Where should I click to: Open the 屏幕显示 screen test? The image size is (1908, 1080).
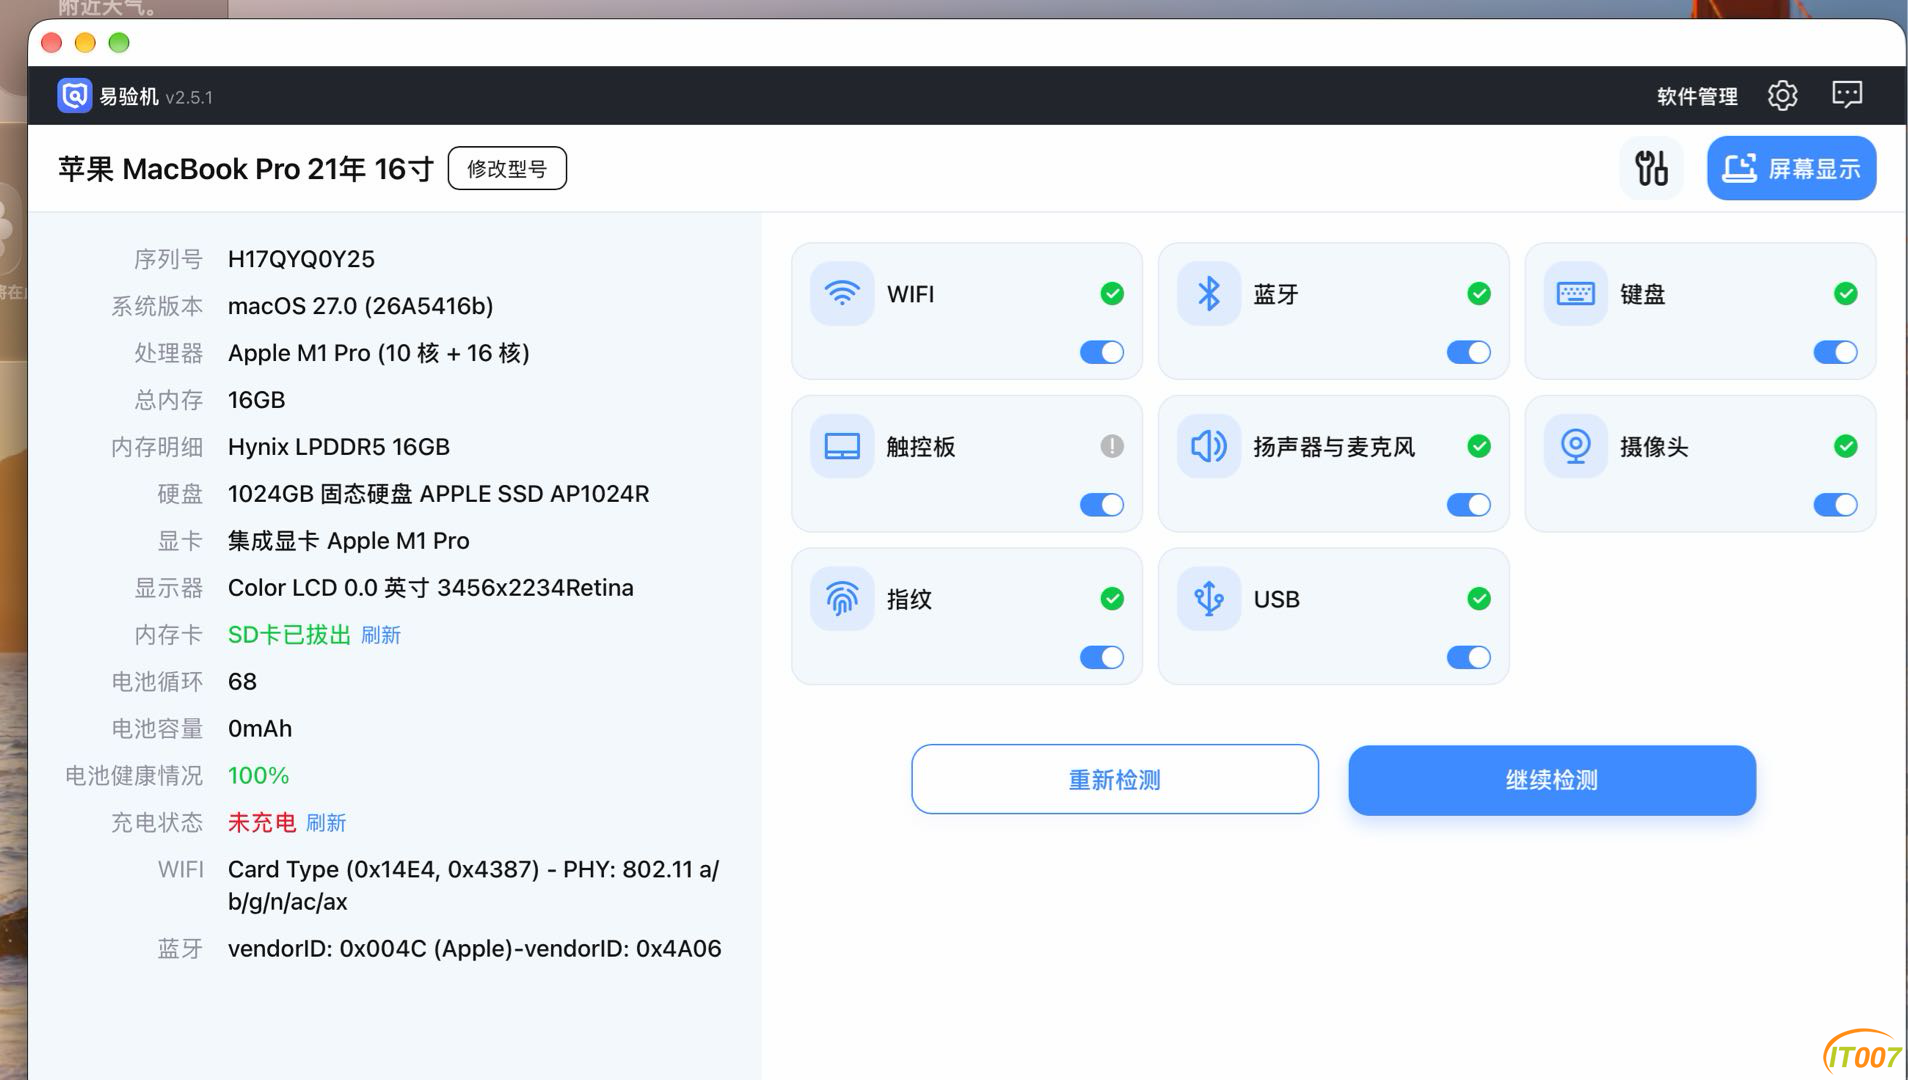coord(1791,168)
